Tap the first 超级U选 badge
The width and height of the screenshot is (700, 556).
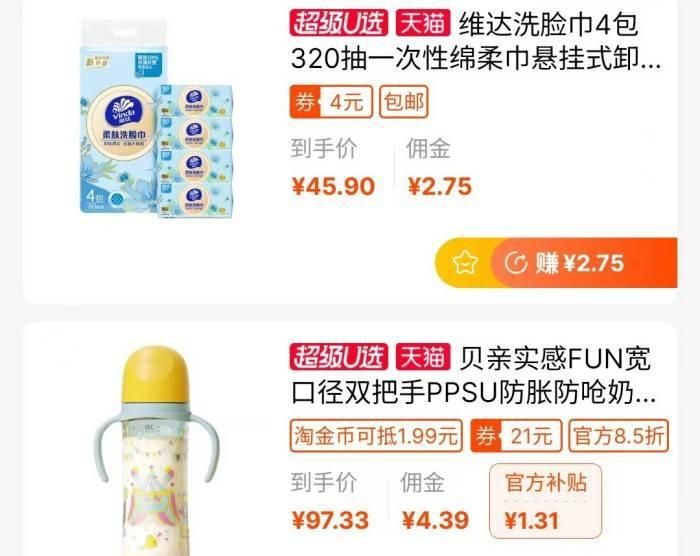[x=339, y=23]
